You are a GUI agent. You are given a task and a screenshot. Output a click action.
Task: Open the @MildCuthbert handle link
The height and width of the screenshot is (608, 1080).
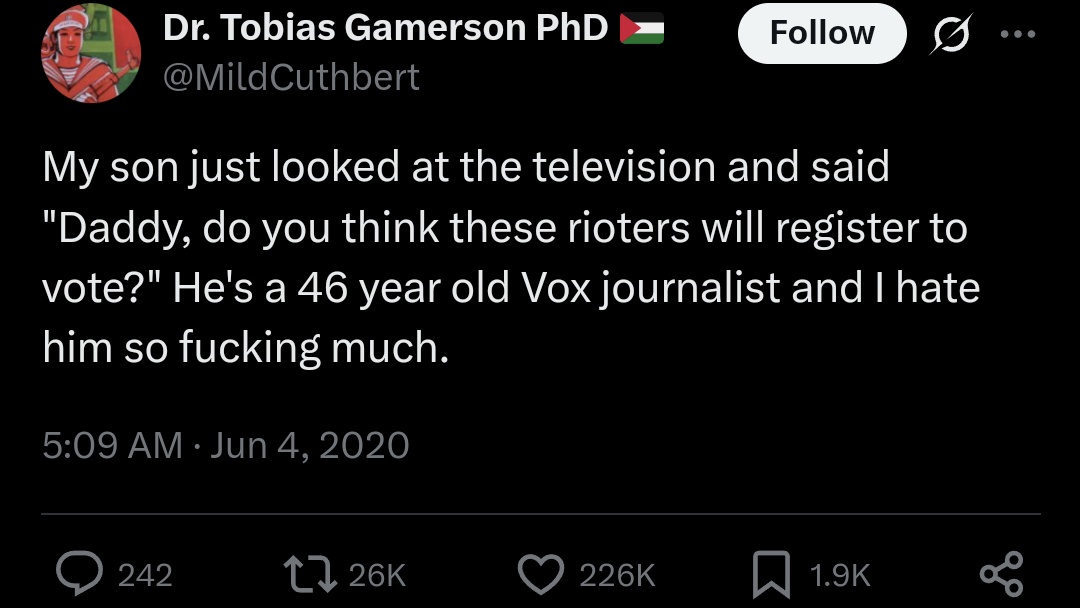click(291, 77)
